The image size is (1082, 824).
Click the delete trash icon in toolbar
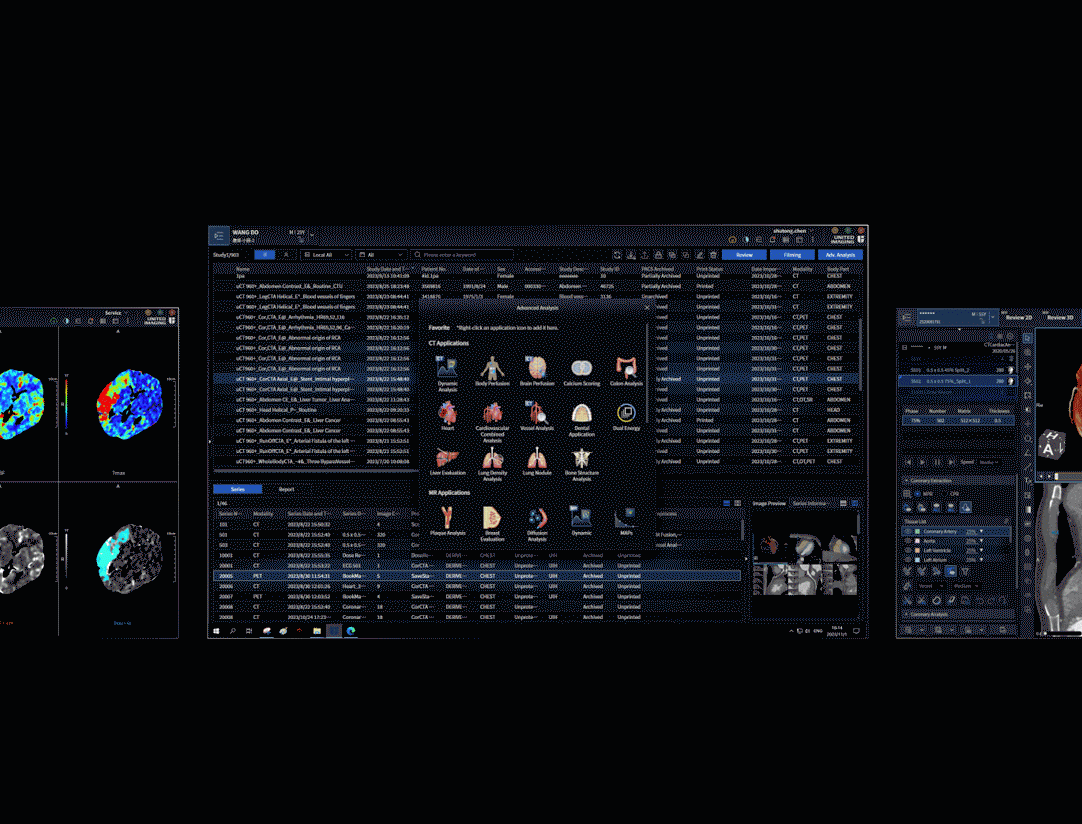(713, 255)
